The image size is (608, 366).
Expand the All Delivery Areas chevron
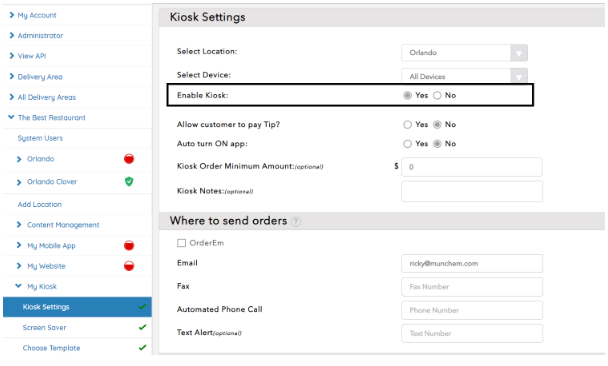(12, 97)
